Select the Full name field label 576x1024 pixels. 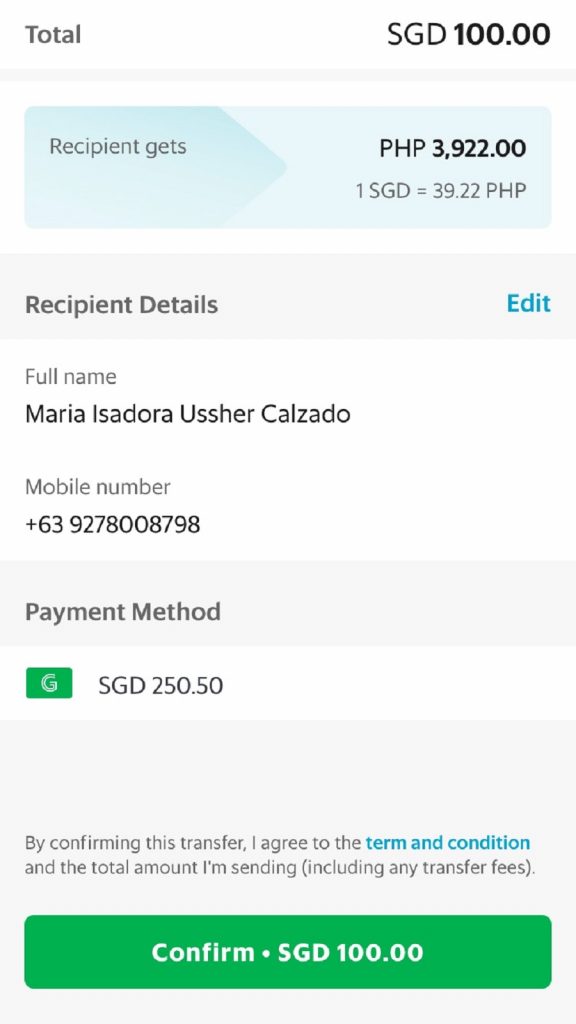(x=70, y=377)
